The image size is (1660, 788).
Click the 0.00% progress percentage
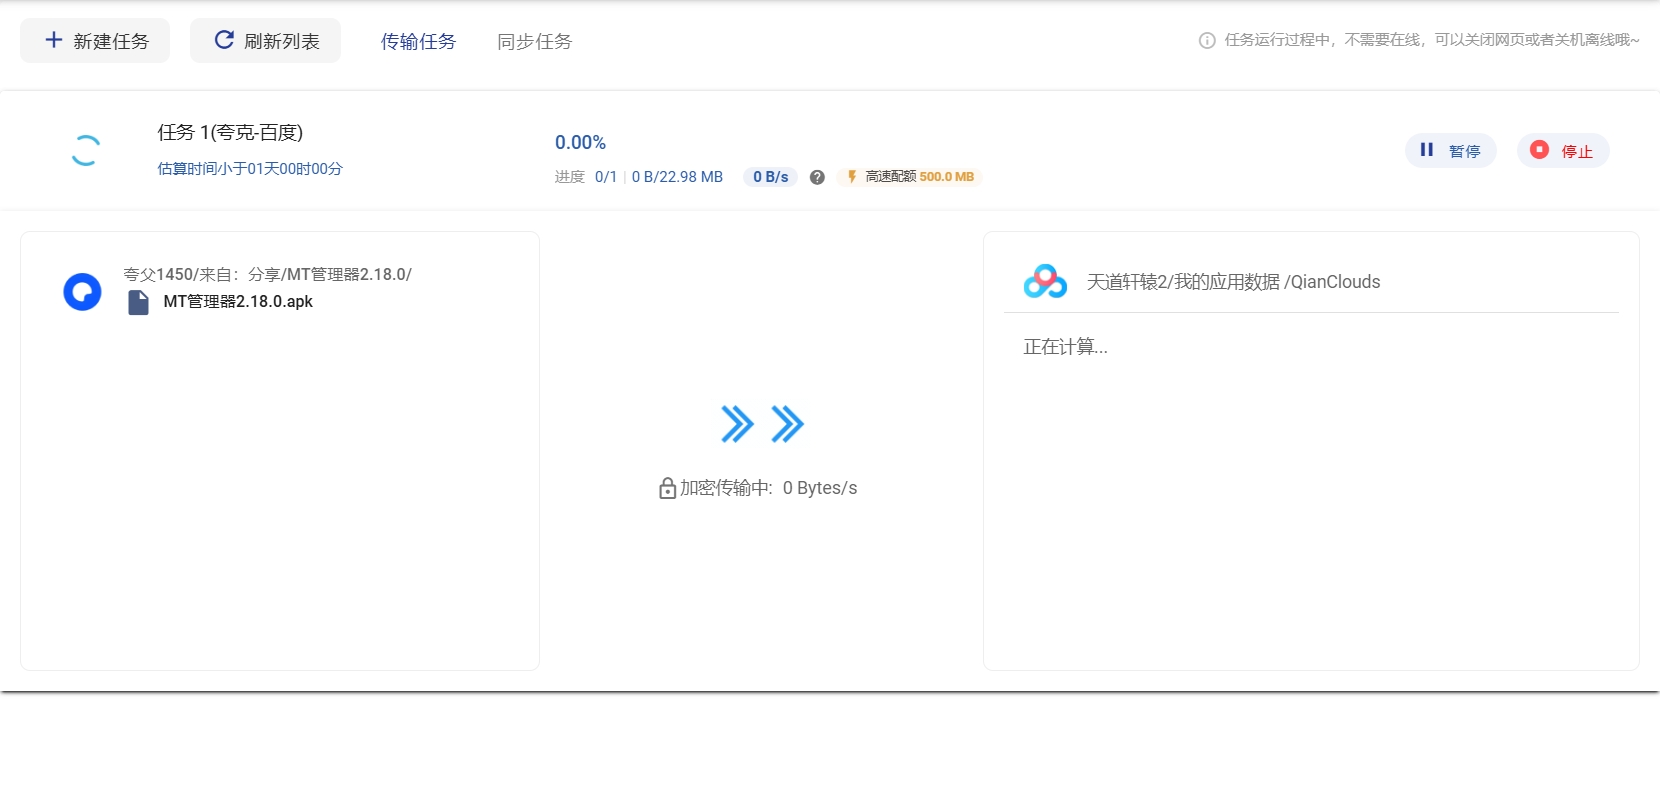click(x=580, y=143)
